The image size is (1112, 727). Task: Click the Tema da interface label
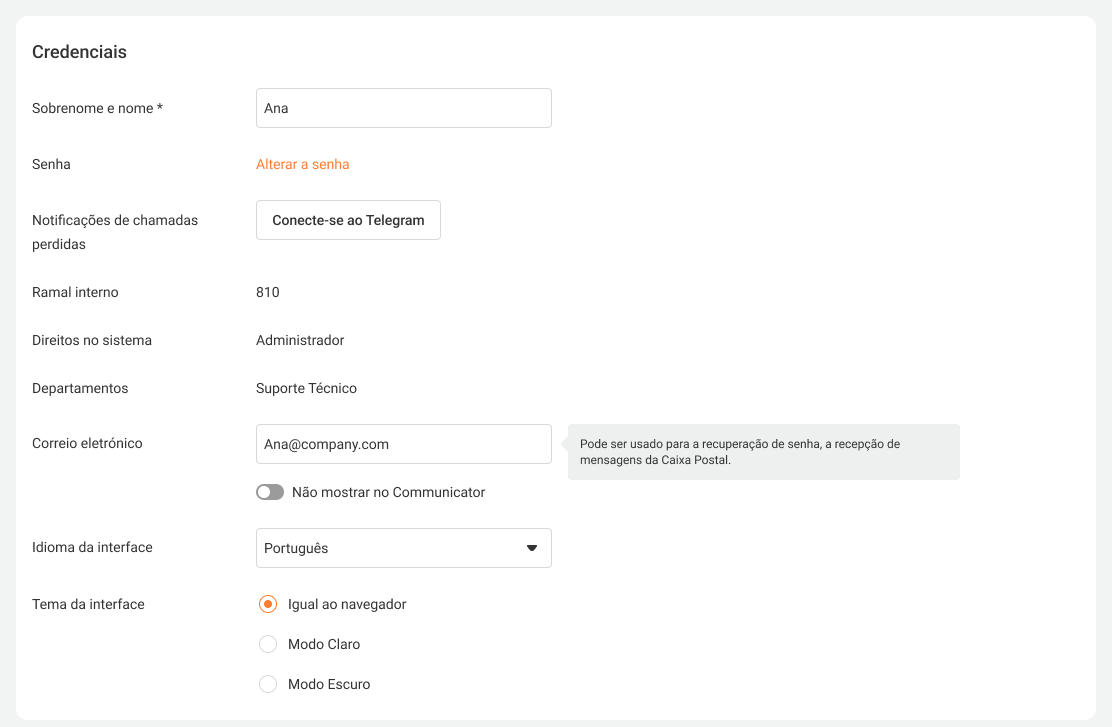pos(88,604)
